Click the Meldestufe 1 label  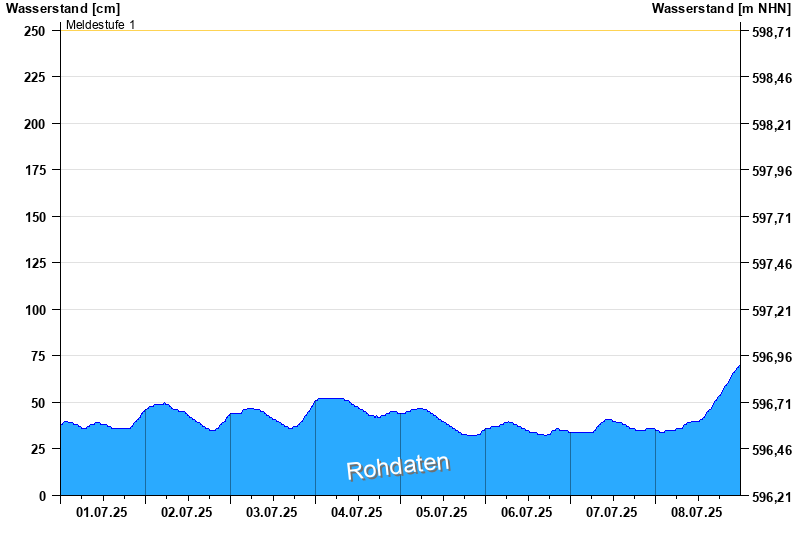pyautogui.click(x=101, y=24)
